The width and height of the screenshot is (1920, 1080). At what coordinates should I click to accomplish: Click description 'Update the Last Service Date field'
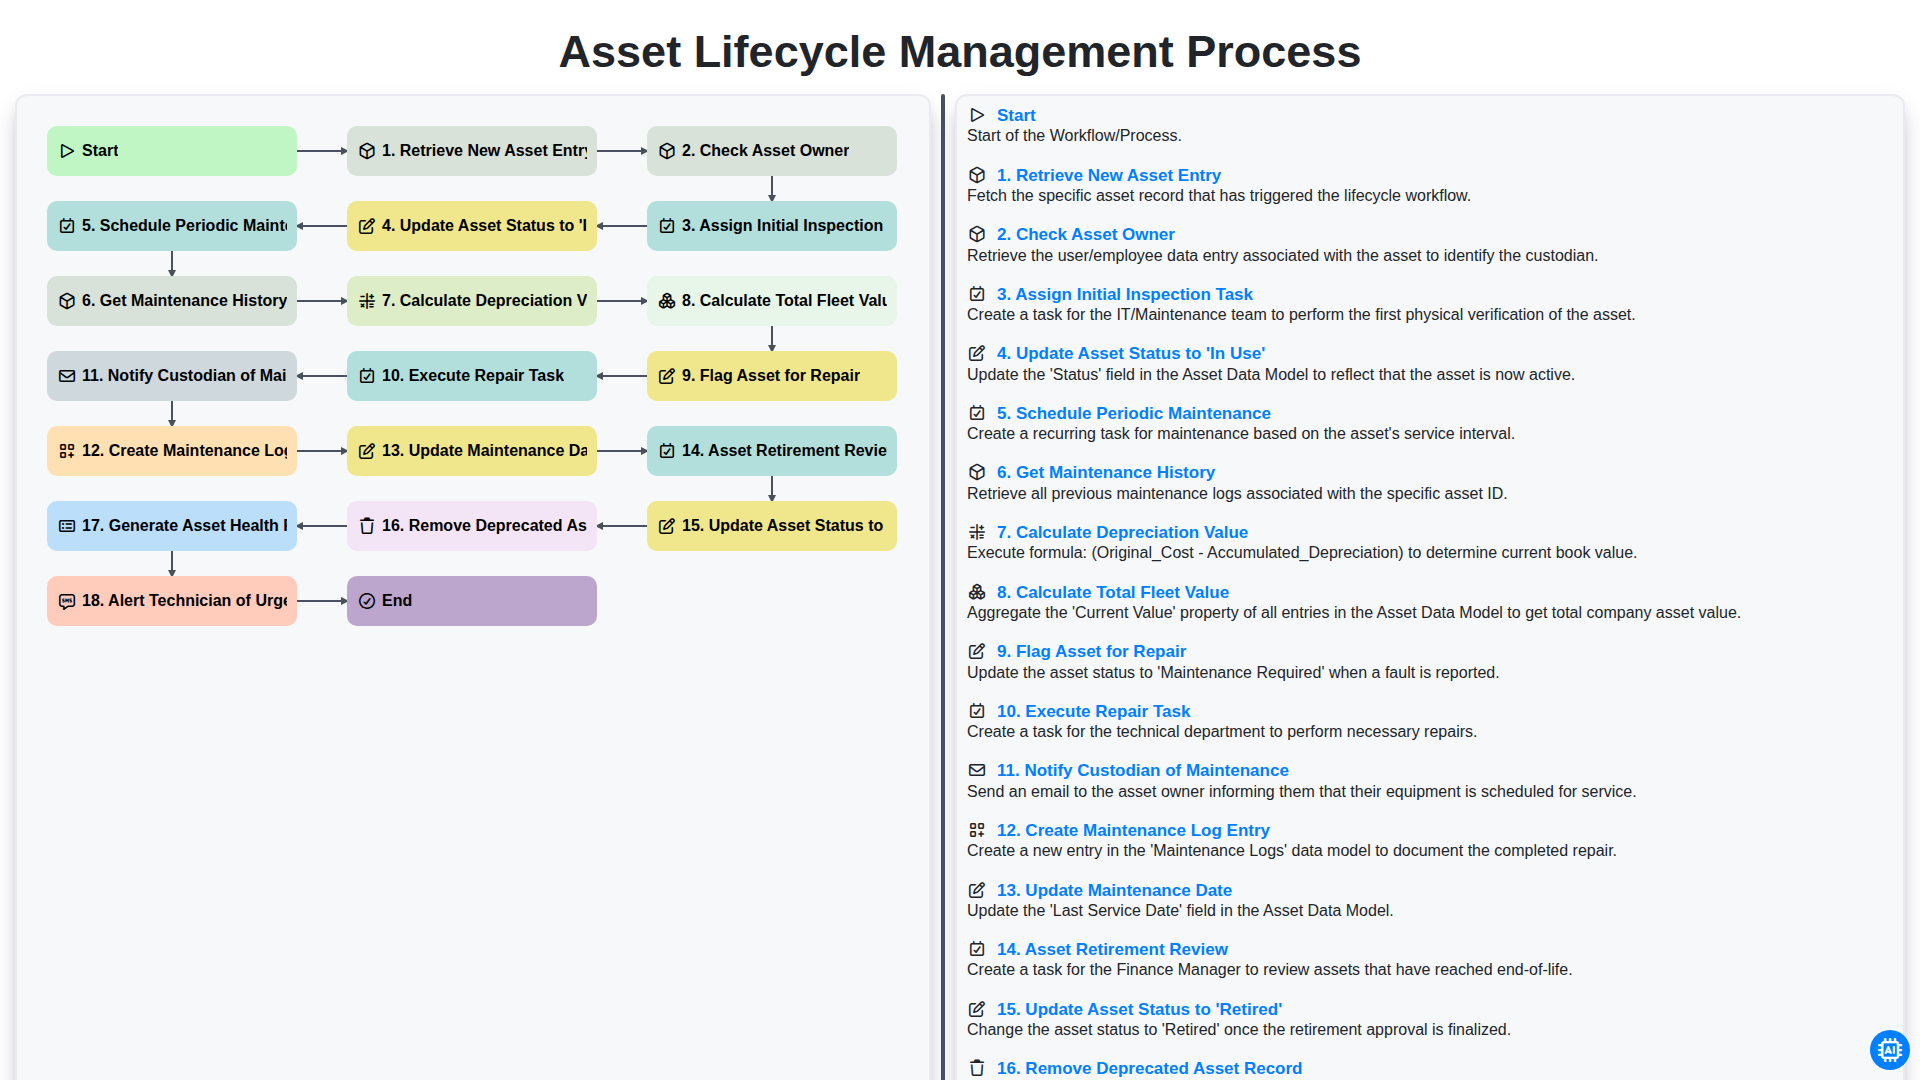pyautogui.click(x=1180, y=911)
